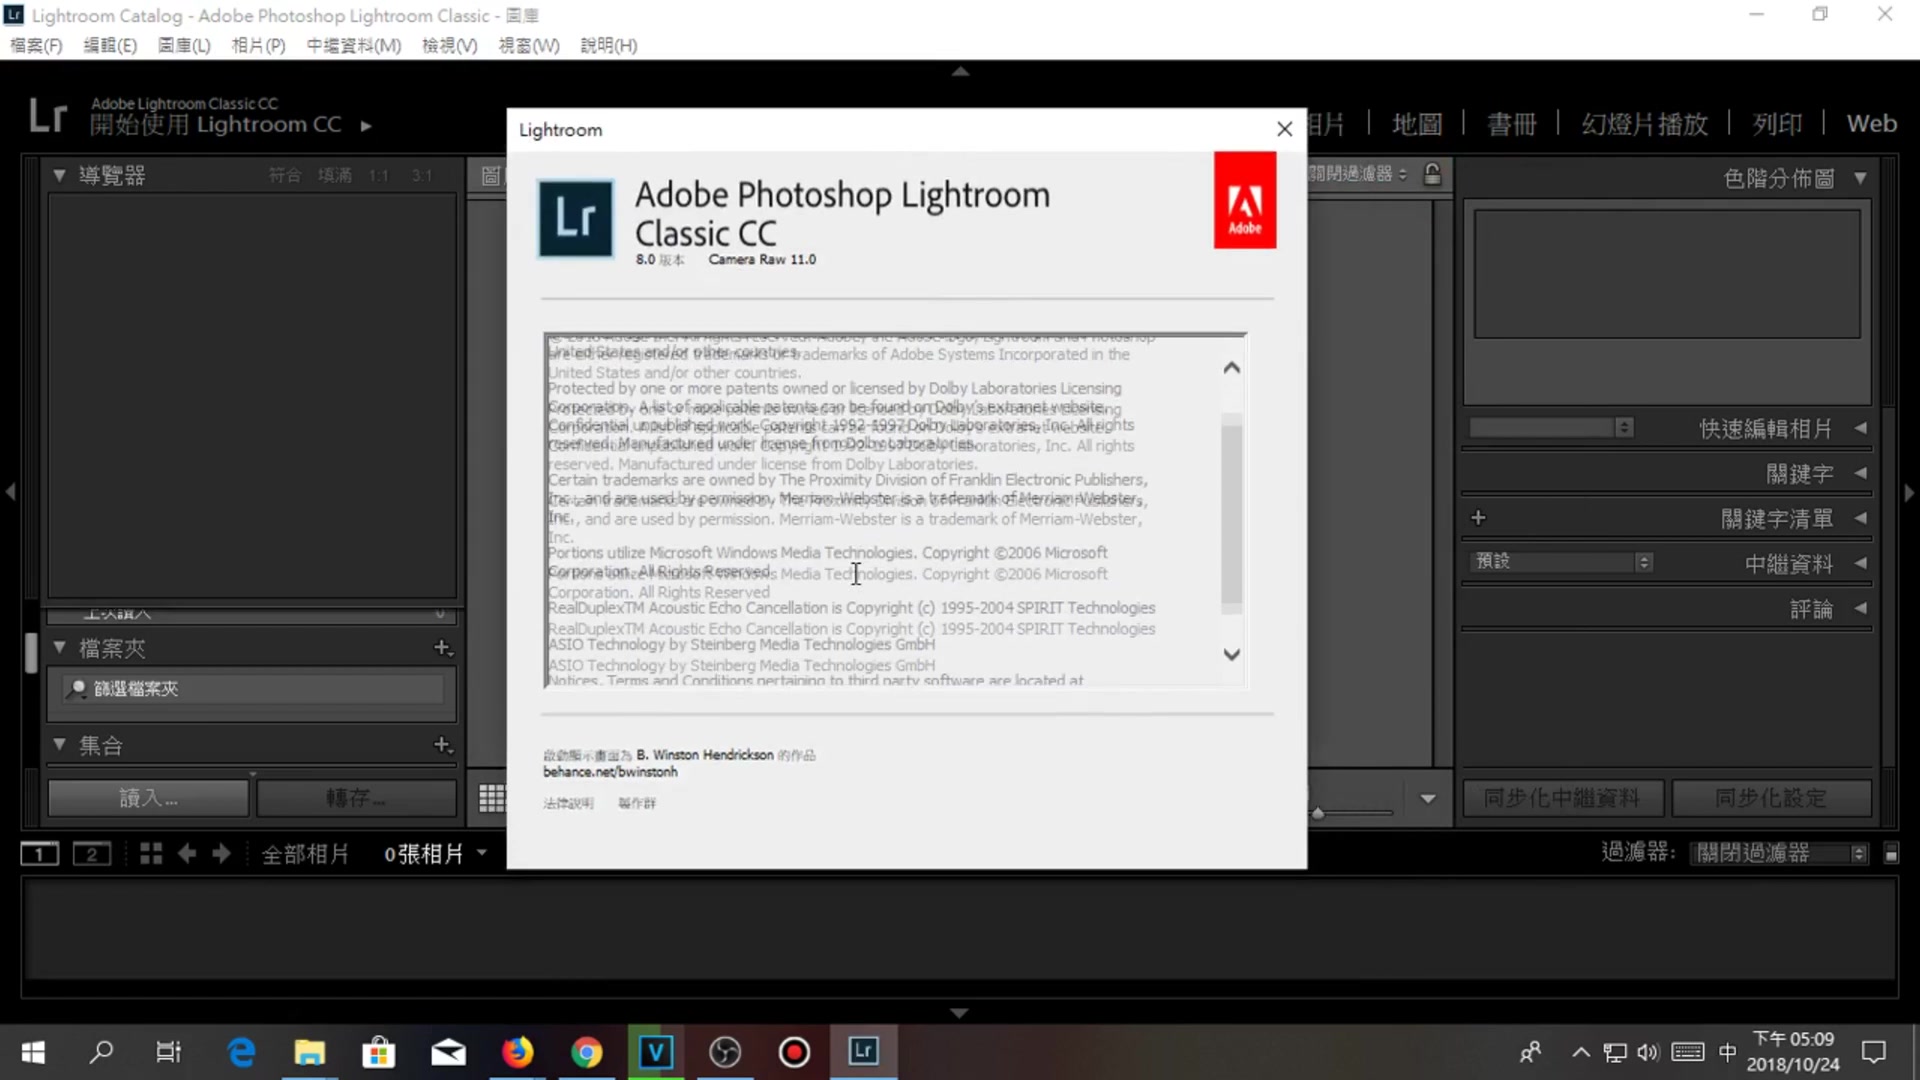
Task: Collapse the 導覽器 panel triangle
Action: tap(59, 175)
